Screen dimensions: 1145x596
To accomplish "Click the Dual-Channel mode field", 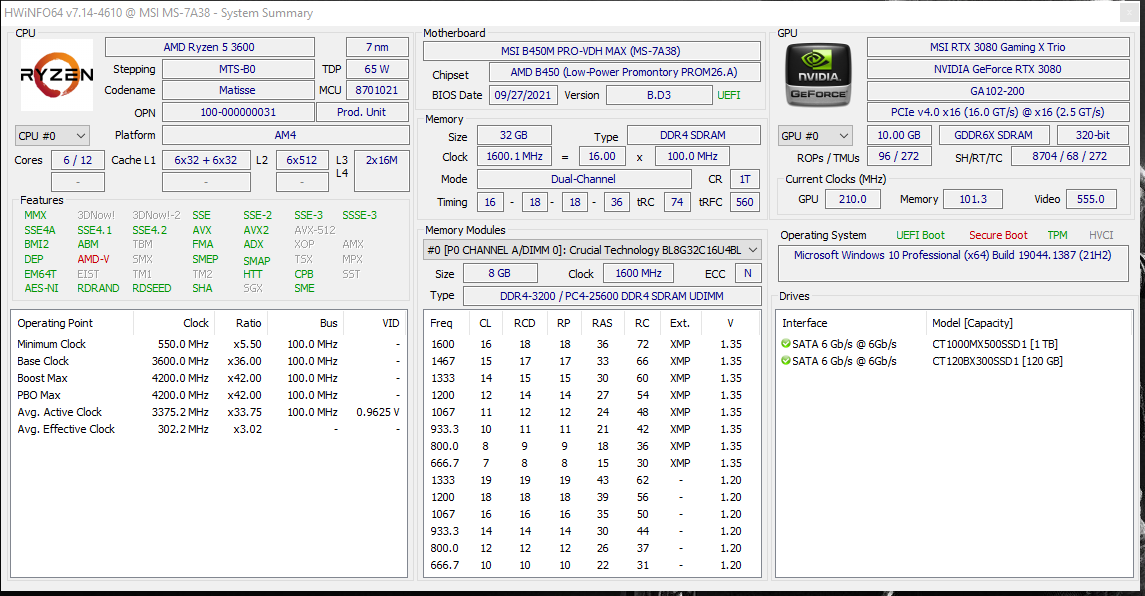I will (583, 179).
